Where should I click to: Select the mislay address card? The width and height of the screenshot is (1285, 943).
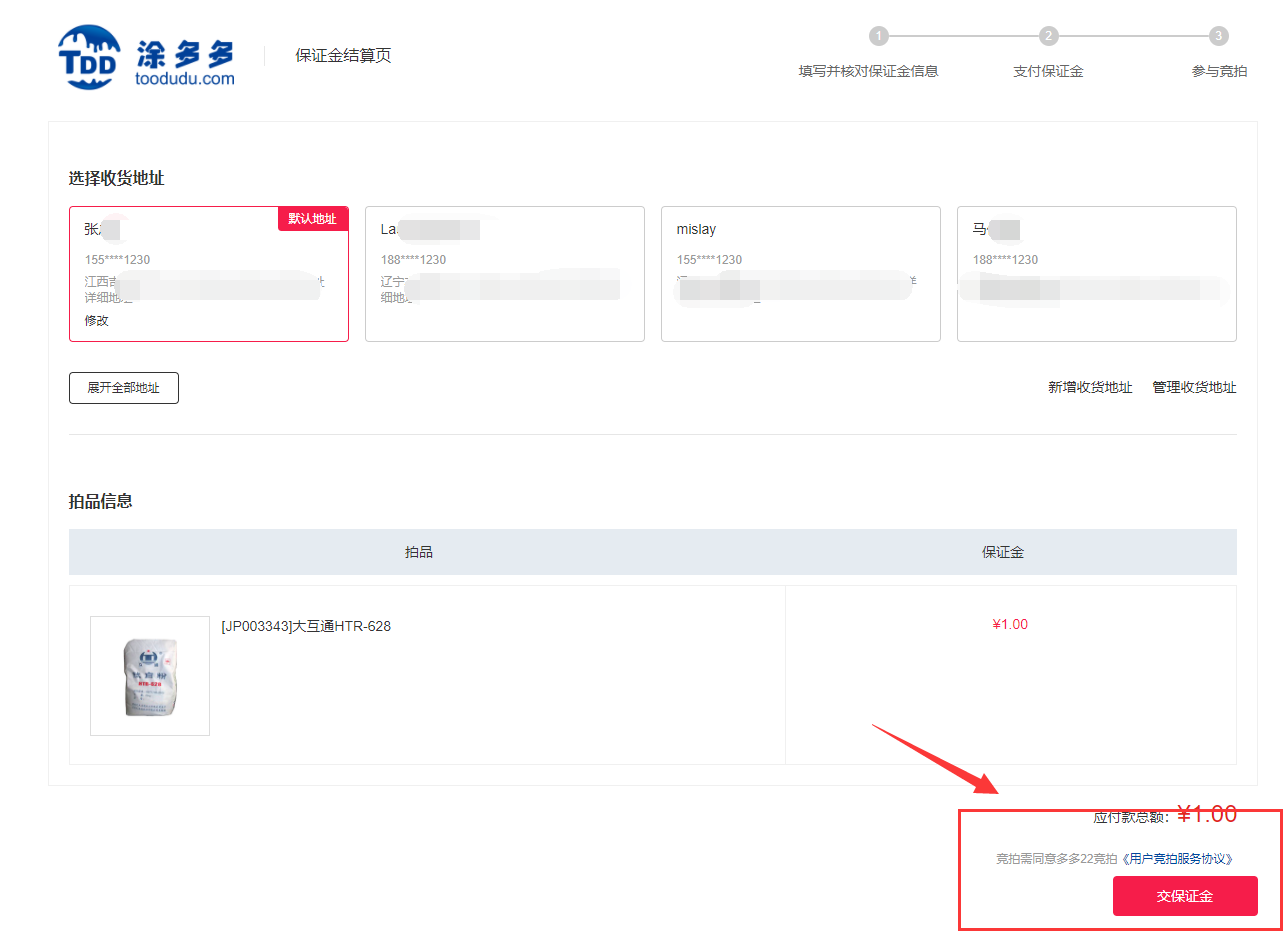pyautogui.click(x=800, y=273)
